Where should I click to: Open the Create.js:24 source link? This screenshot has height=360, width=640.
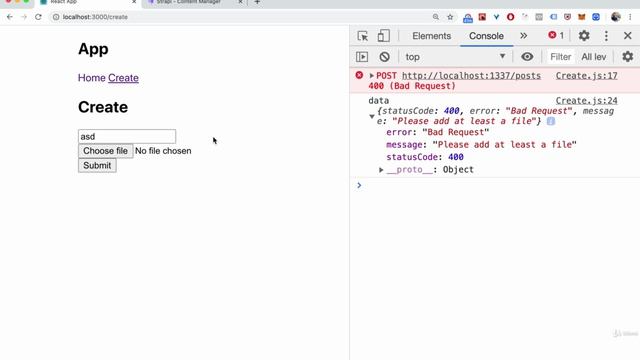pyautogui.click(x=587, y=100)
